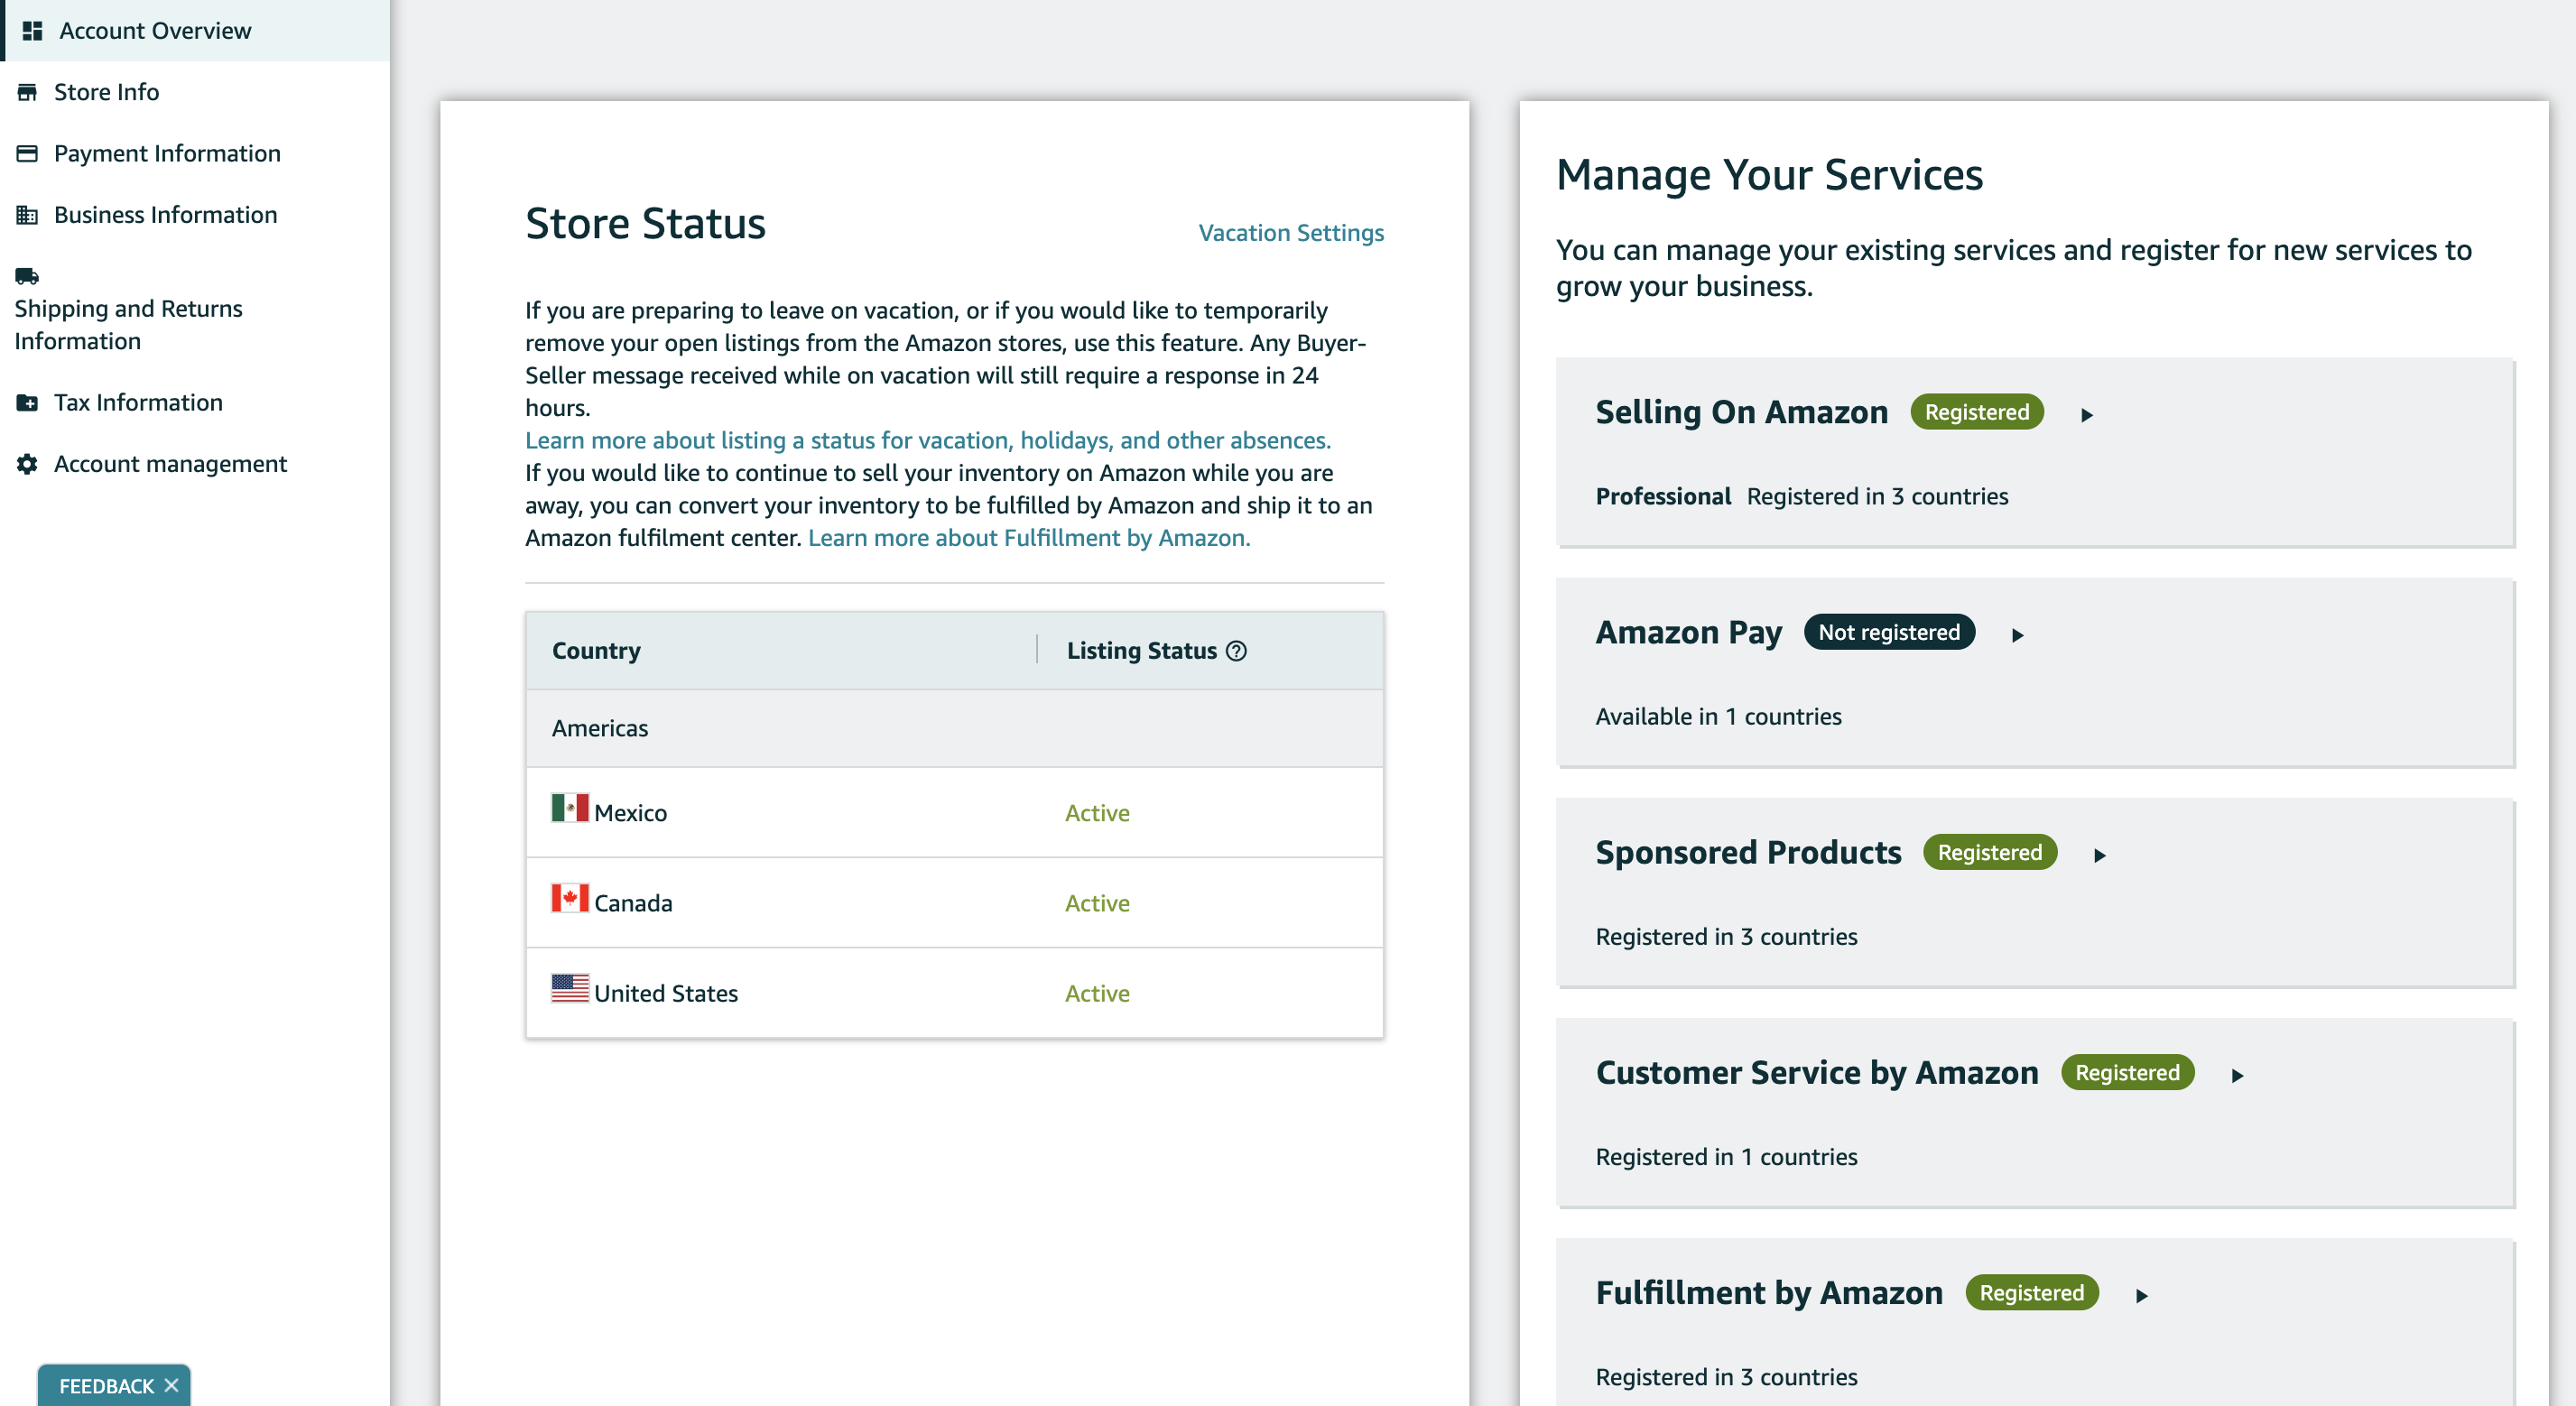Click the Payment Information card icon
The width and height of the screenshot is (2576, 1406).
(x=27, y=153)
